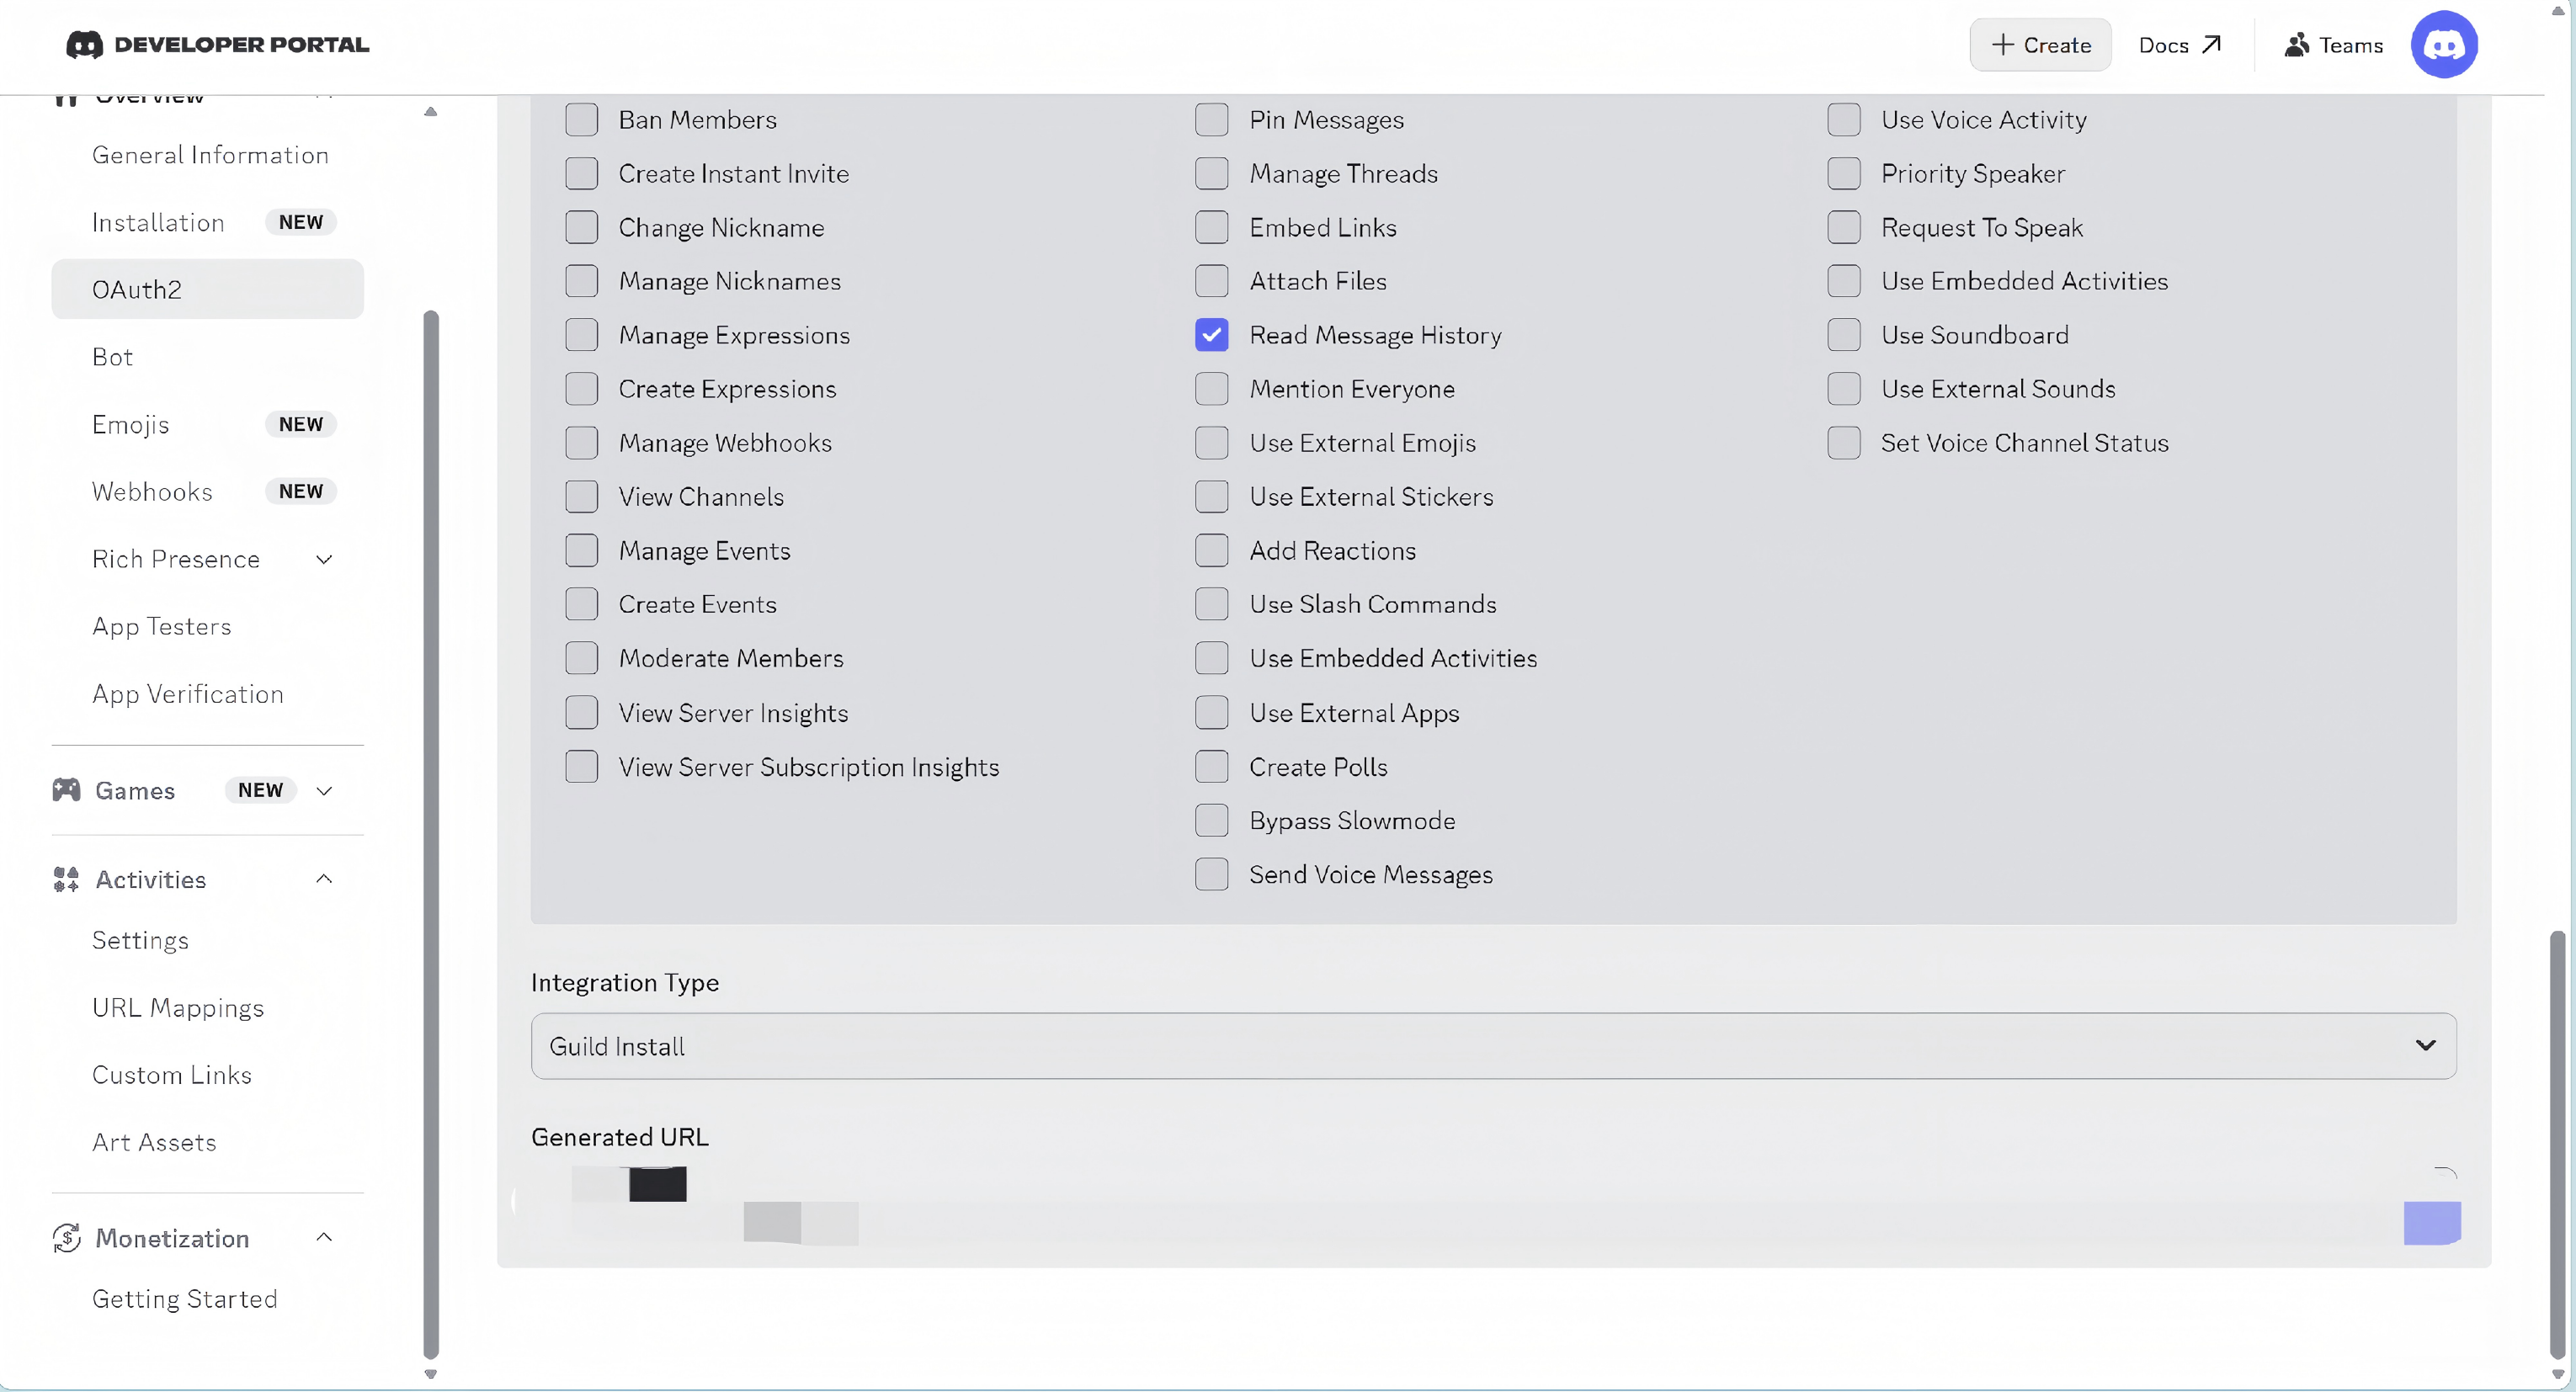Check the Use Soundboard permission
Screen dimensions: 2576x1392
(x=1843, y=335)
